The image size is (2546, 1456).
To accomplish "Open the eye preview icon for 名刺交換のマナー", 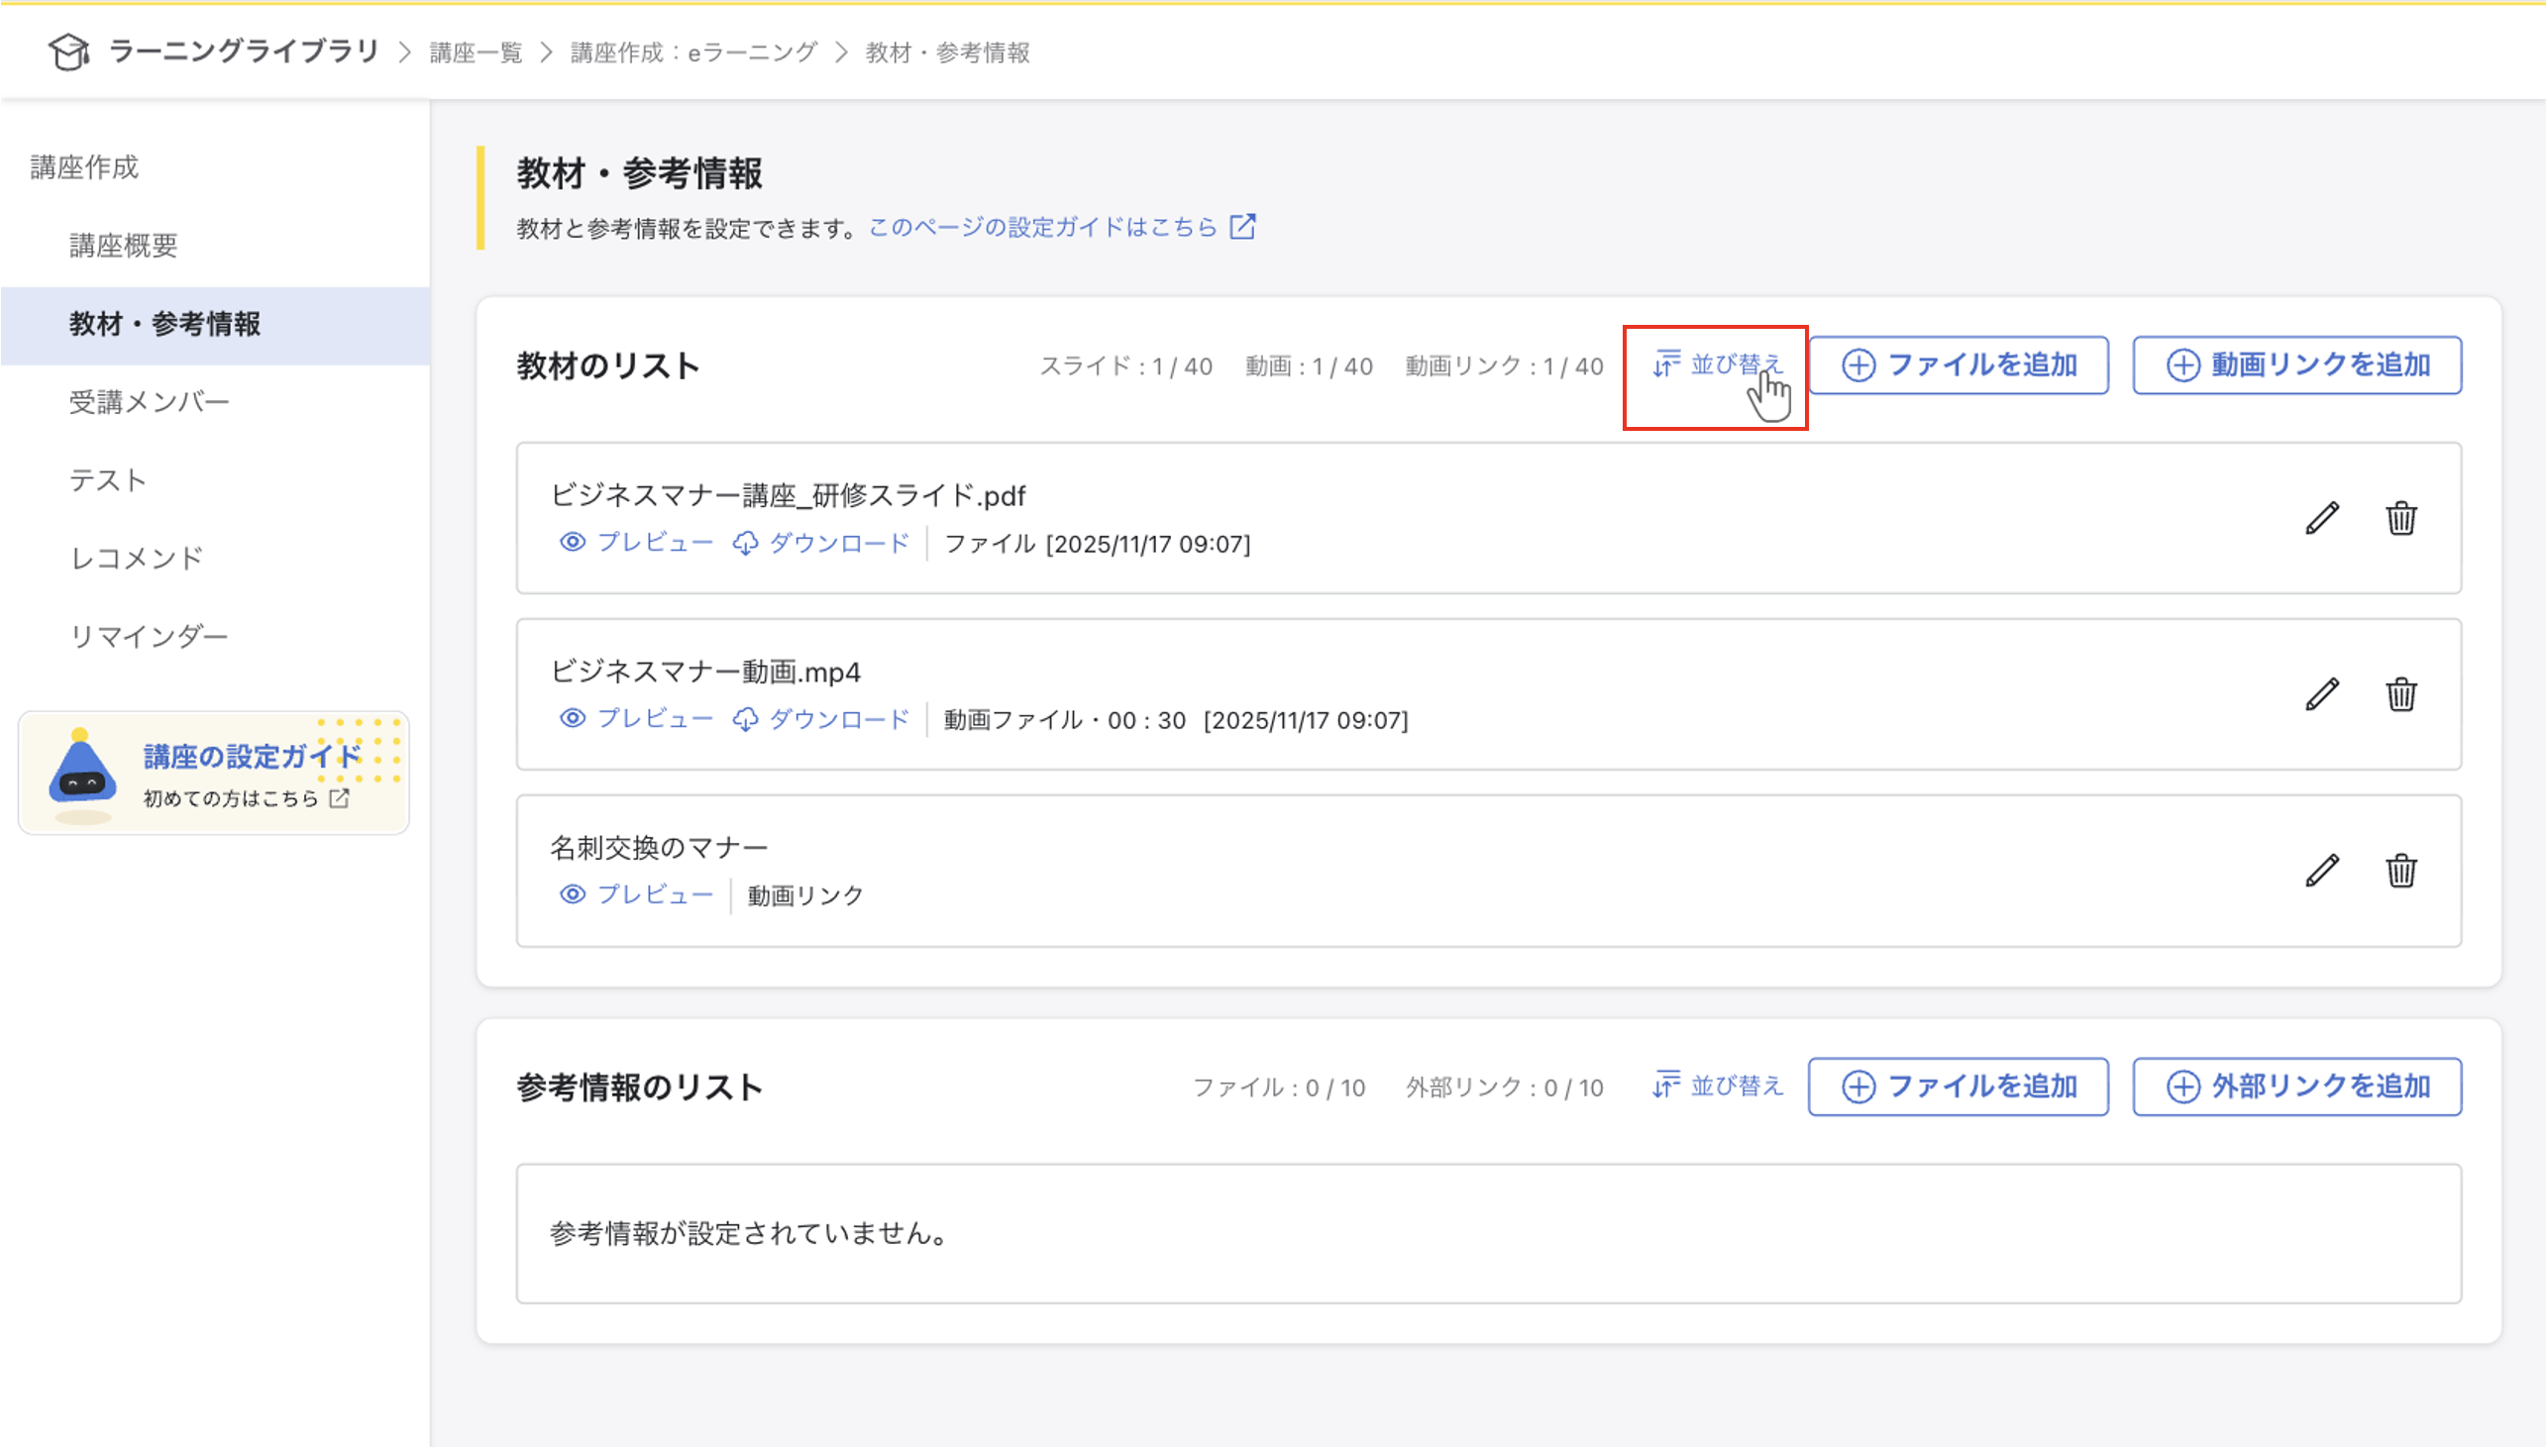I will [573, 893].
